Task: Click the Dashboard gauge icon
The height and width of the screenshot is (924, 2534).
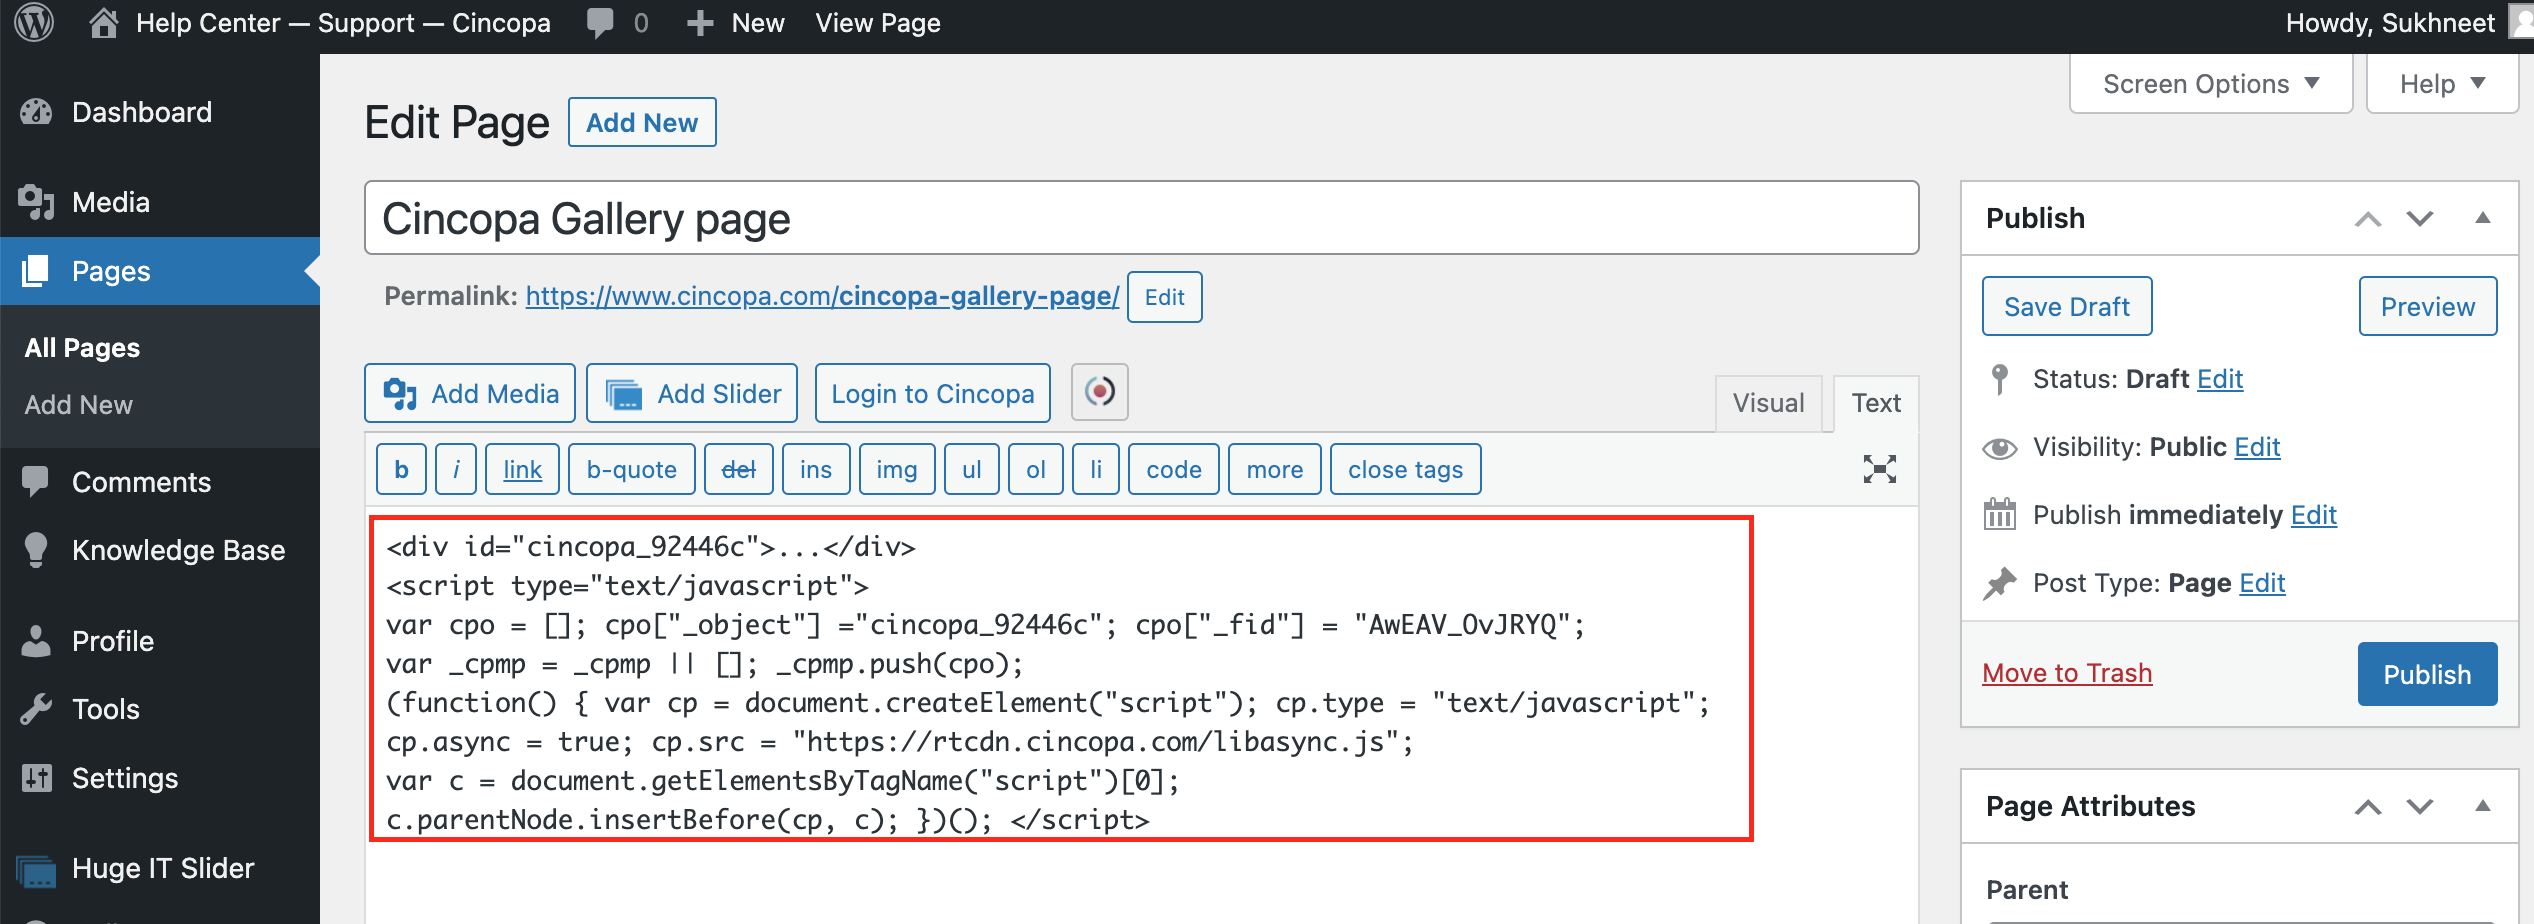Action: 36,112
